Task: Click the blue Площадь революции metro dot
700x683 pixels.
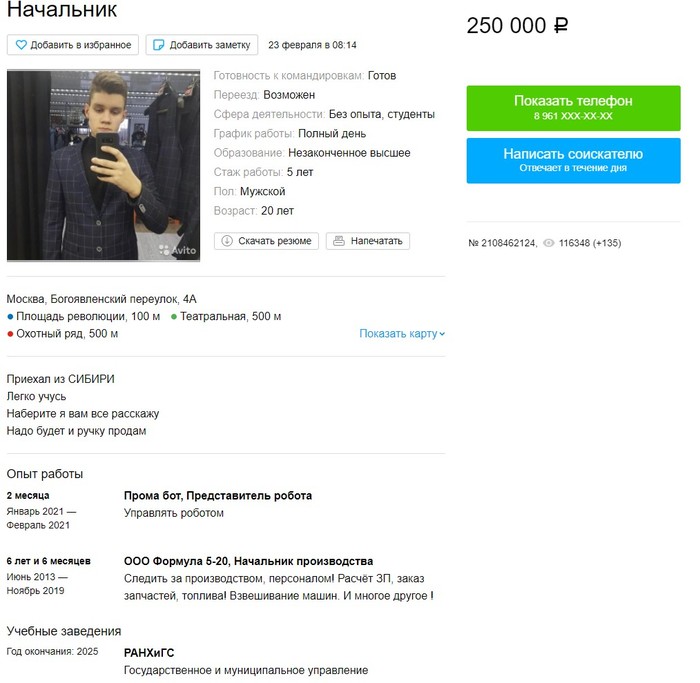Action: [10, 317]
